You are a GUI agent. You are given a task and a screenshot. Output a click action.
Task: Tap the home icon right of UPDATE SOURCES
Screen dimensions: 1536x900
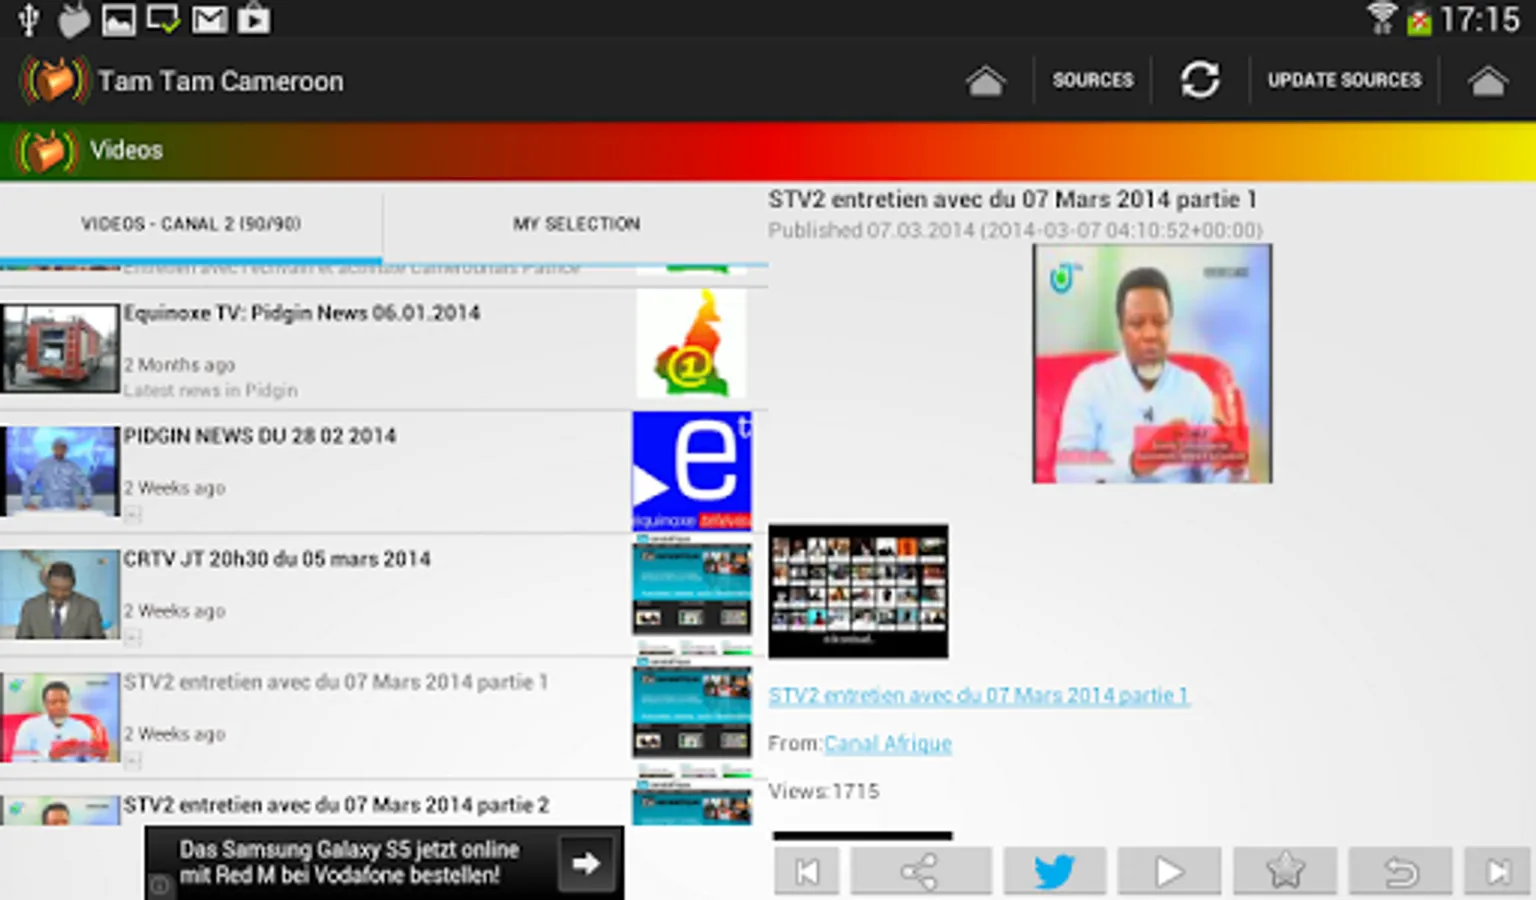[x=1487, y=80]
